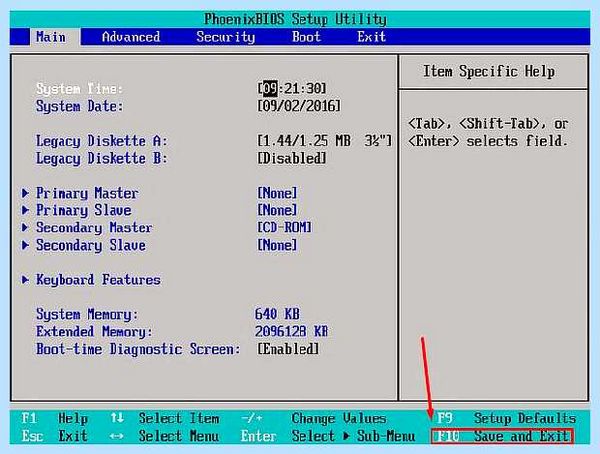Click the 640 KB value
600x454 pixels.
click(277, 314)
